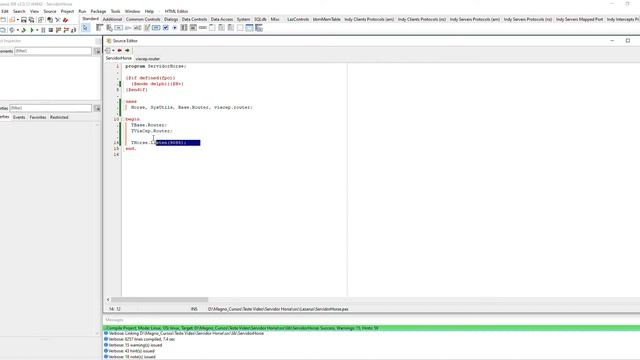Screen dimensions: 640x360
Task: Pick the TRadioGroup component icon
Action: (x=222, y=28)
